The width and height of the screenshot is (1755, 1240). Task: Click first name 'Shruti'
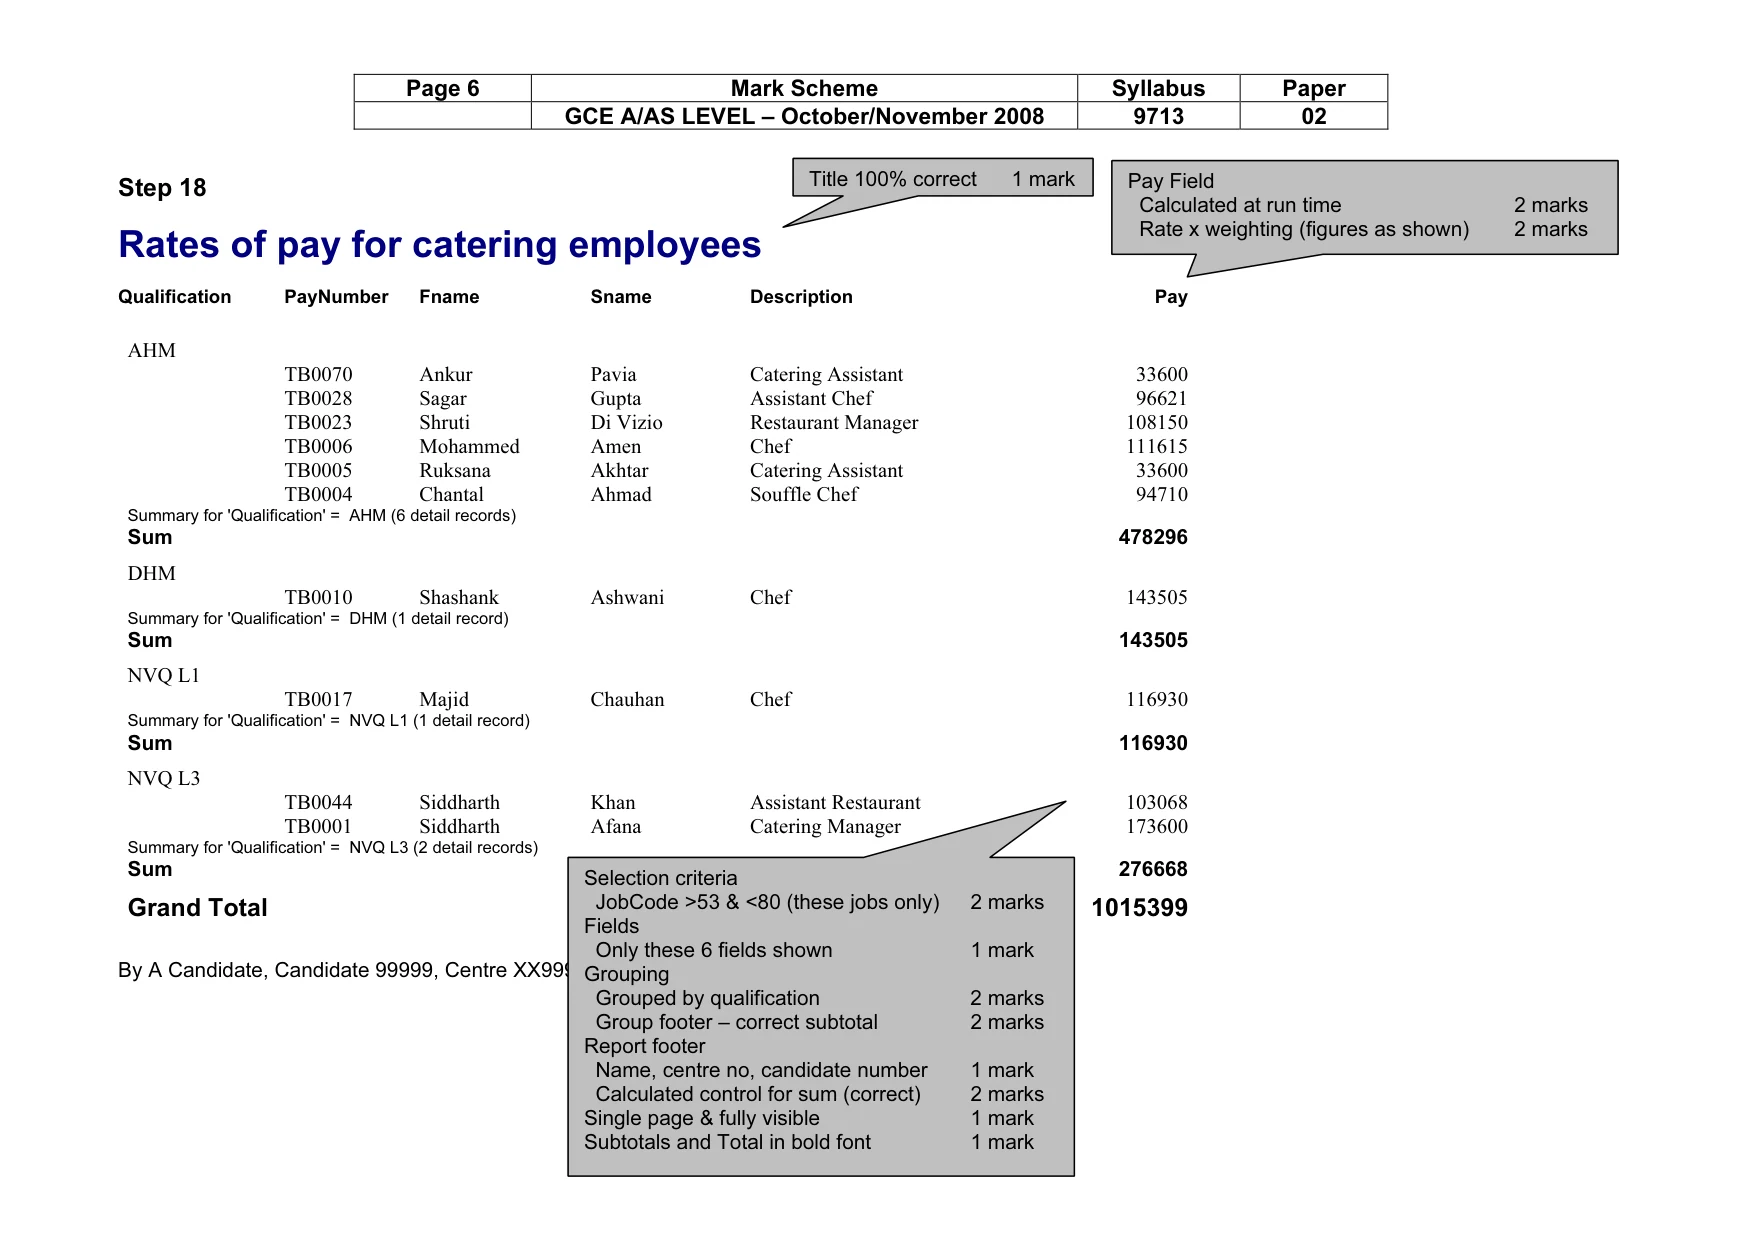(444, 423)
